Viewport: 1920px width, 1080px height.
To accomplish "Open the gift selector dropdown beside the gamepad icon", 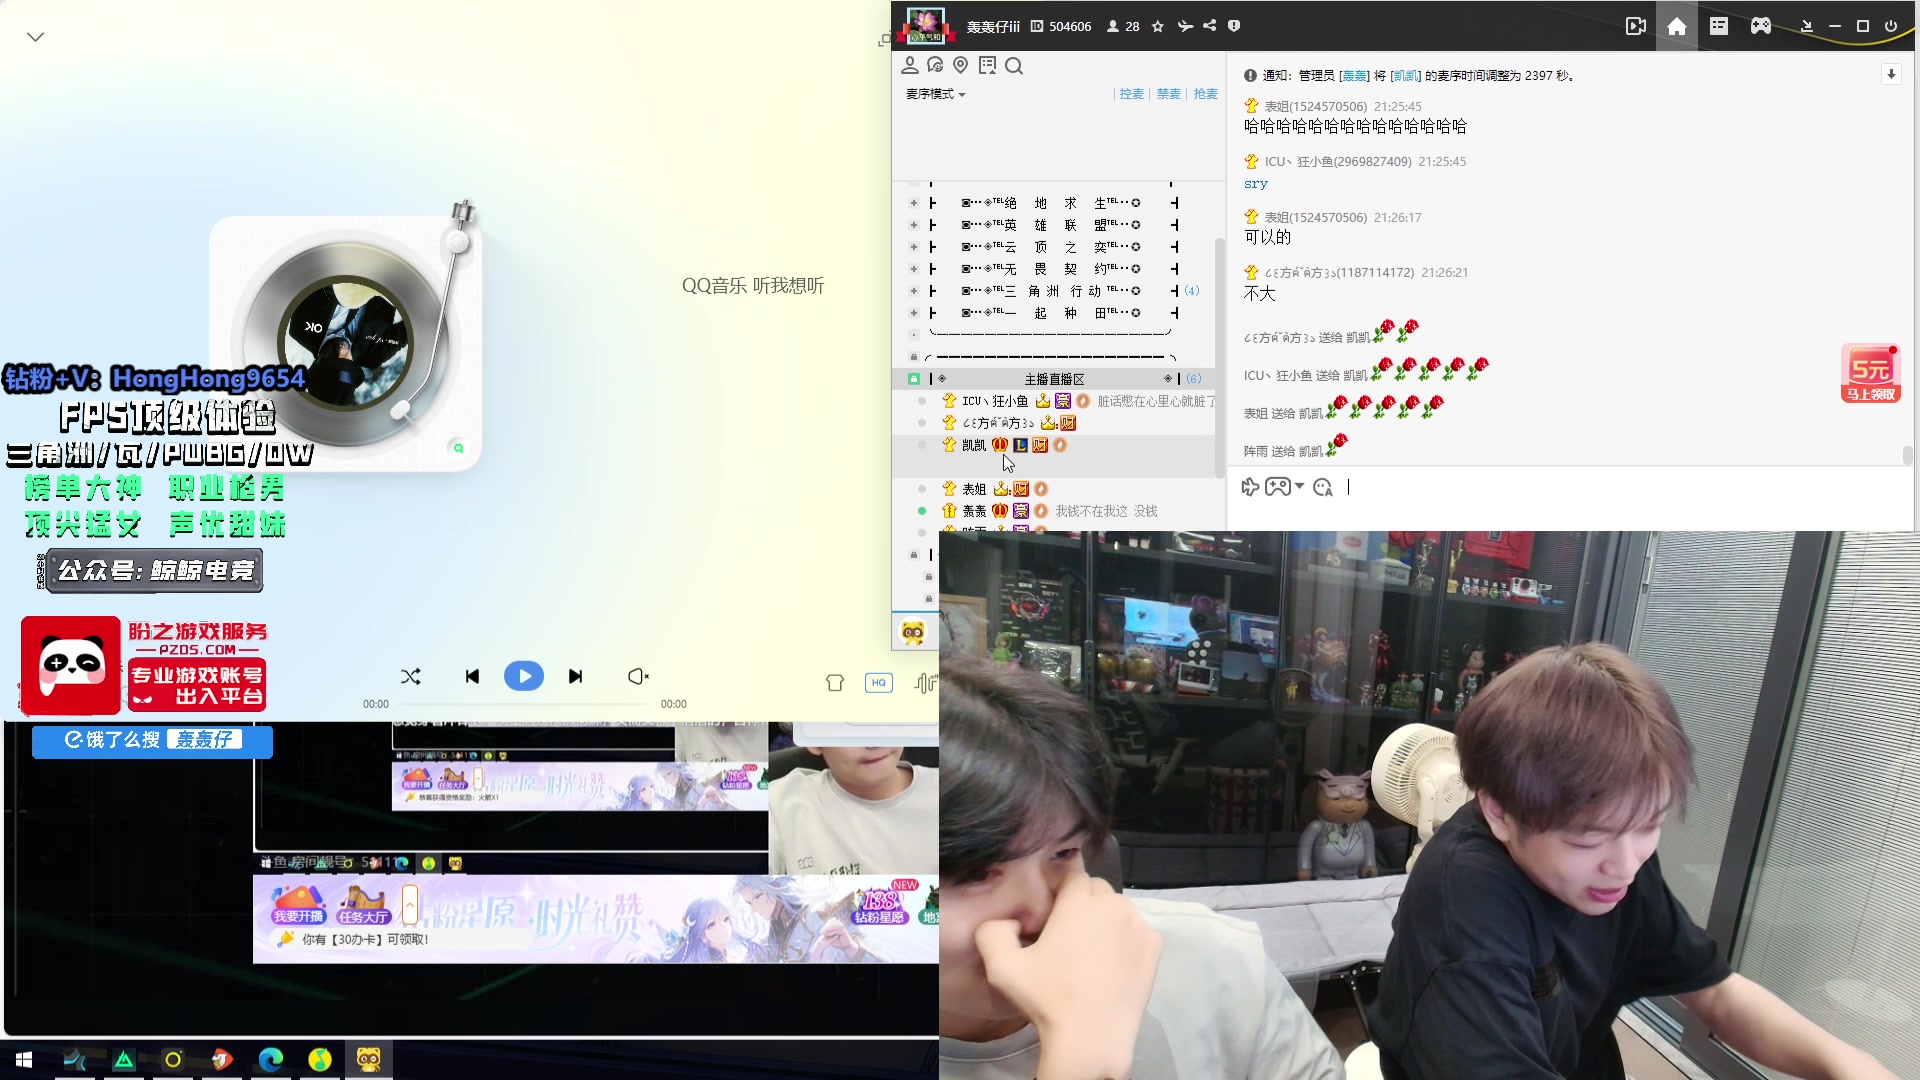I will pos(1301,487).
